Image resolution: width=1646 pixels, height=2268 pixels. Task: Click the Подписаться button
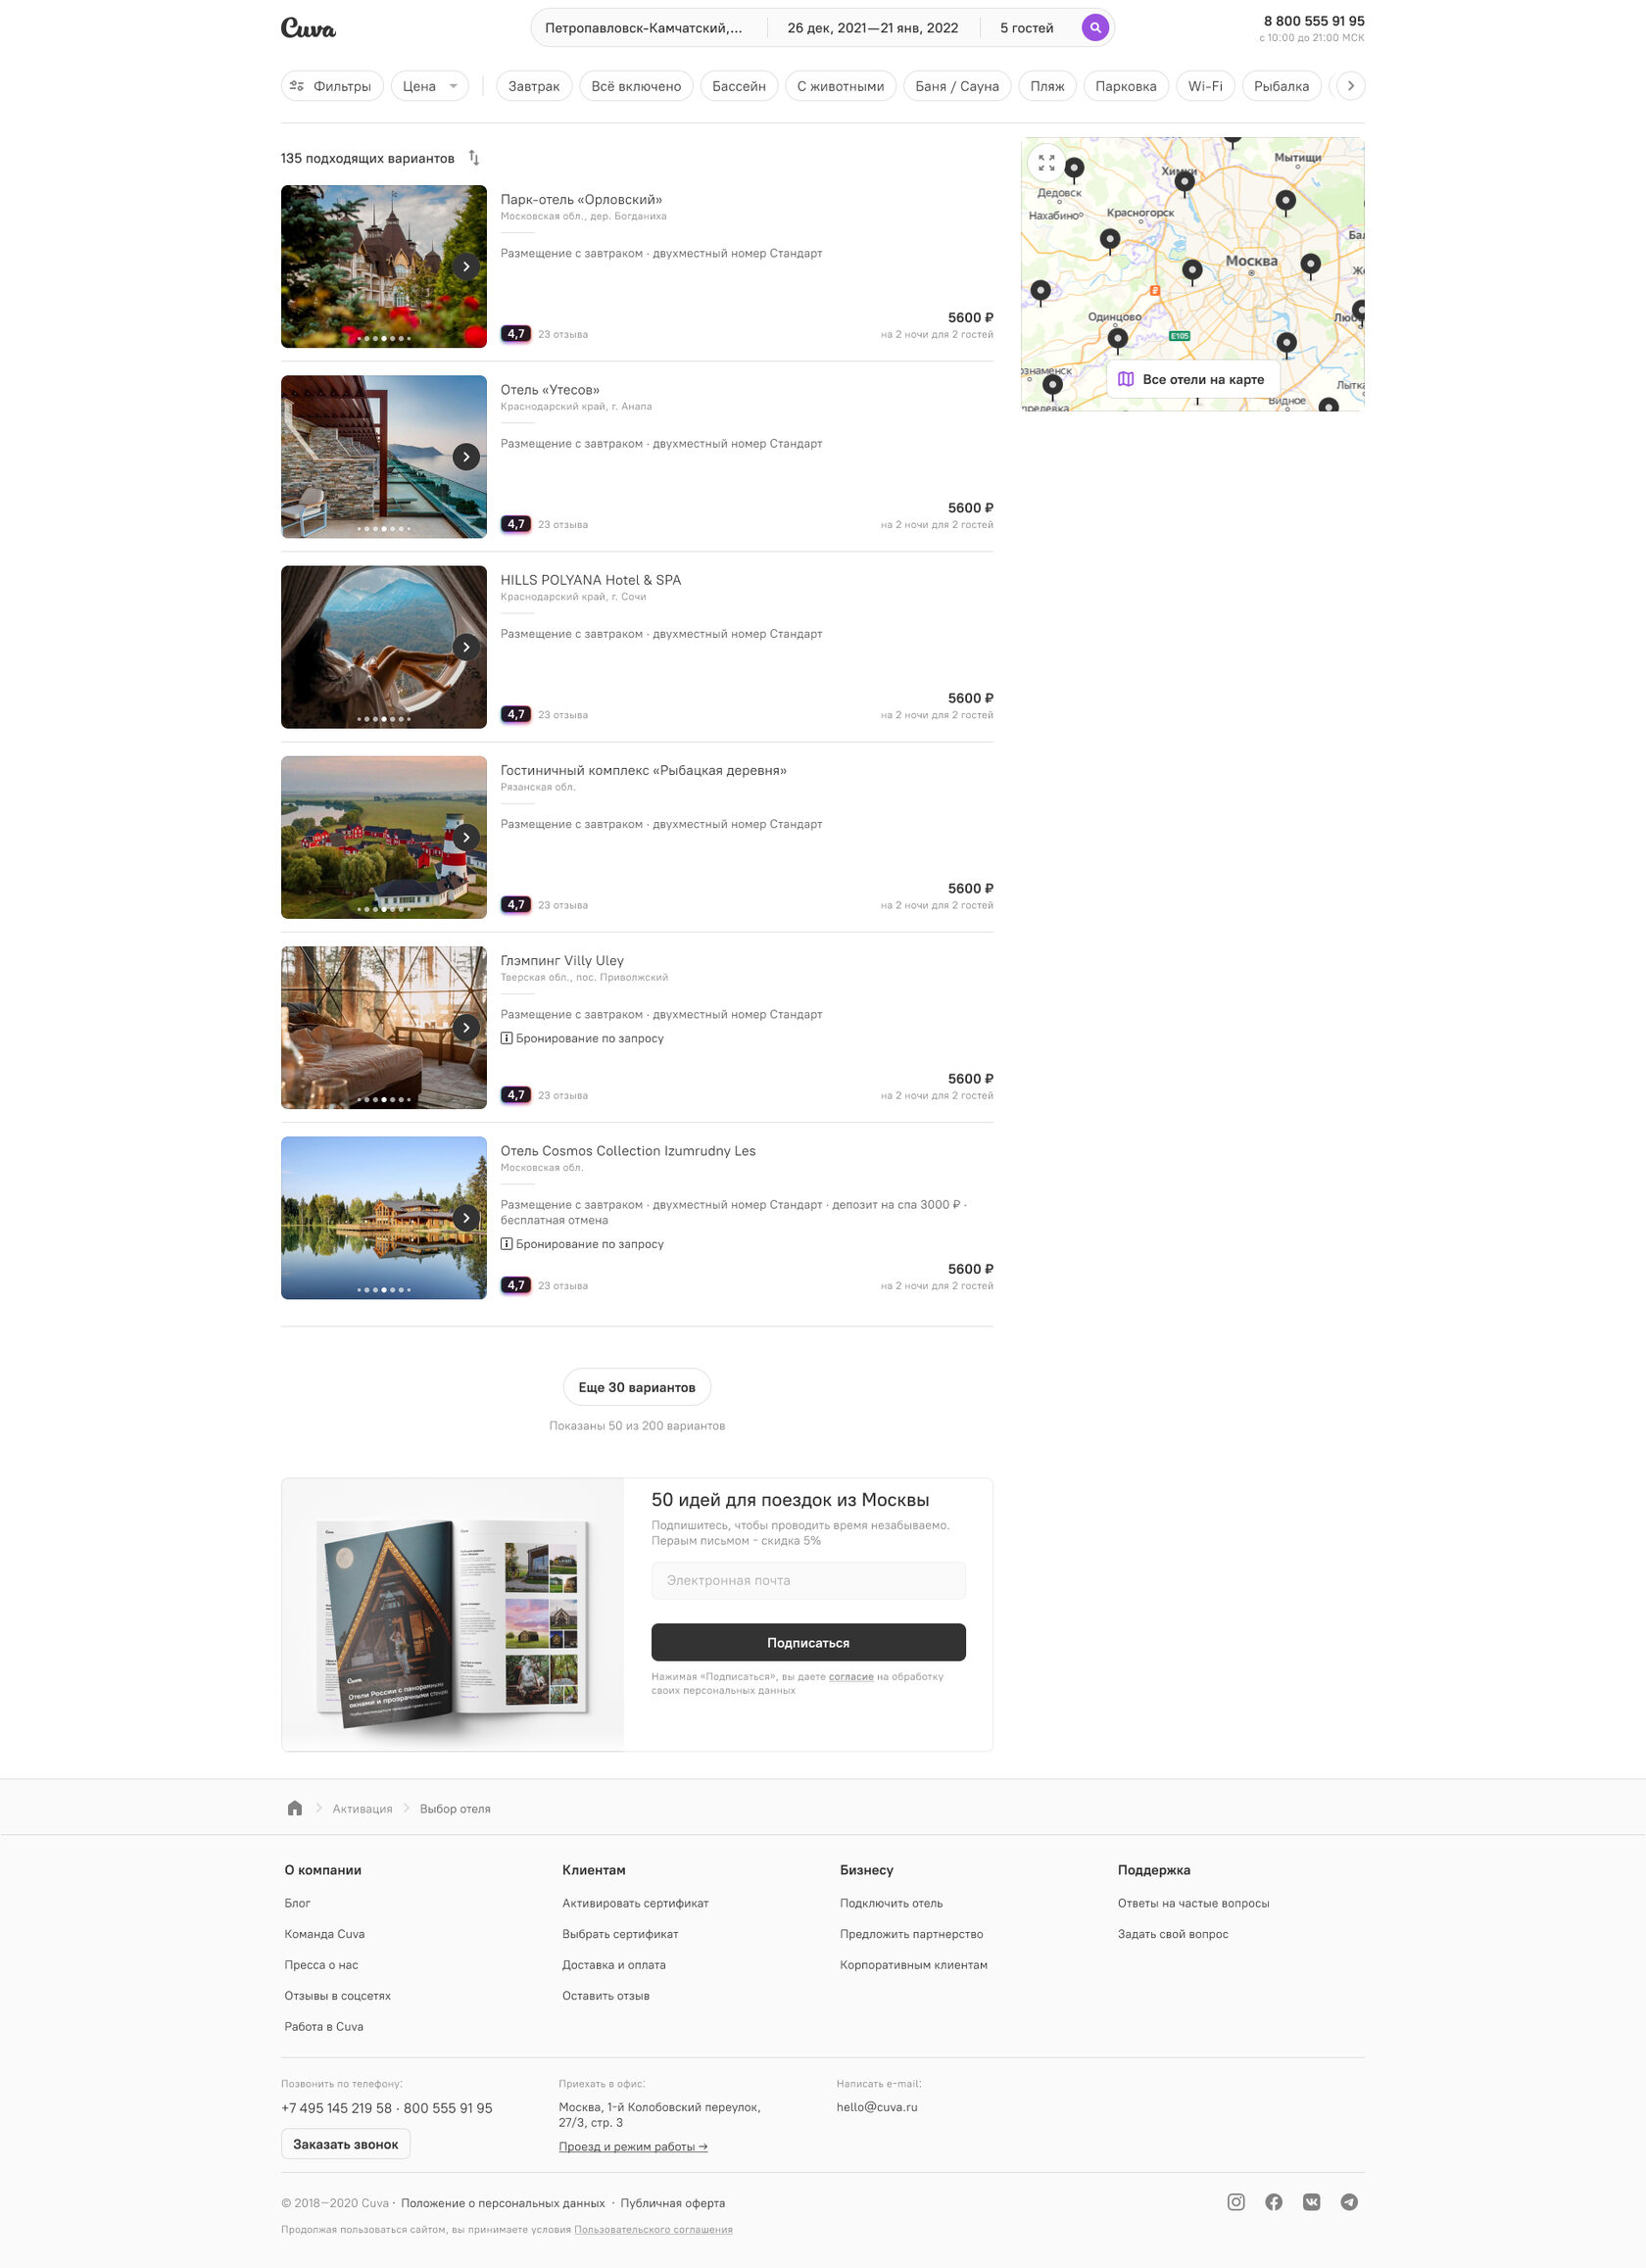[808, 1642]
